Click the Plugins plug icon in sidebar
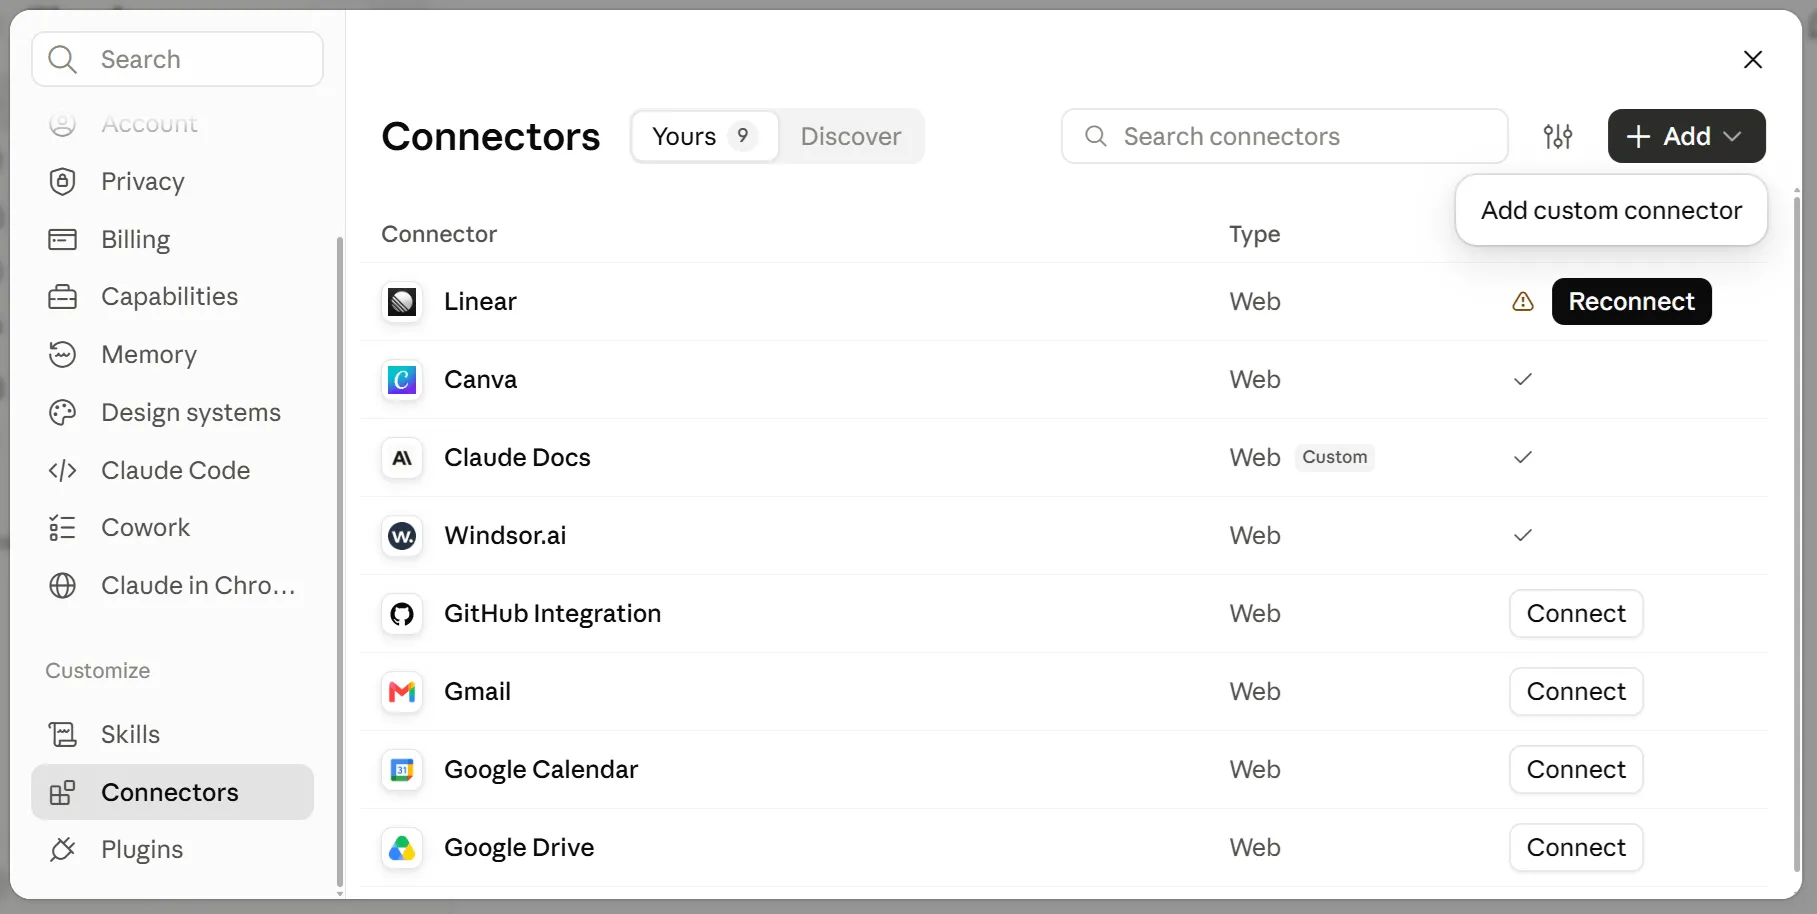Image resolution: width=1817 pixels, height=914 pixels. 63,849
